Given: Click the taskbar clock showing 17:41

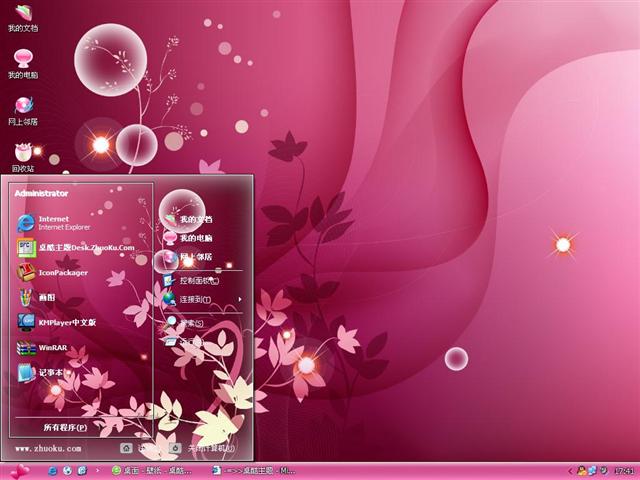Looking at the screenshot, I should point(623,471).
